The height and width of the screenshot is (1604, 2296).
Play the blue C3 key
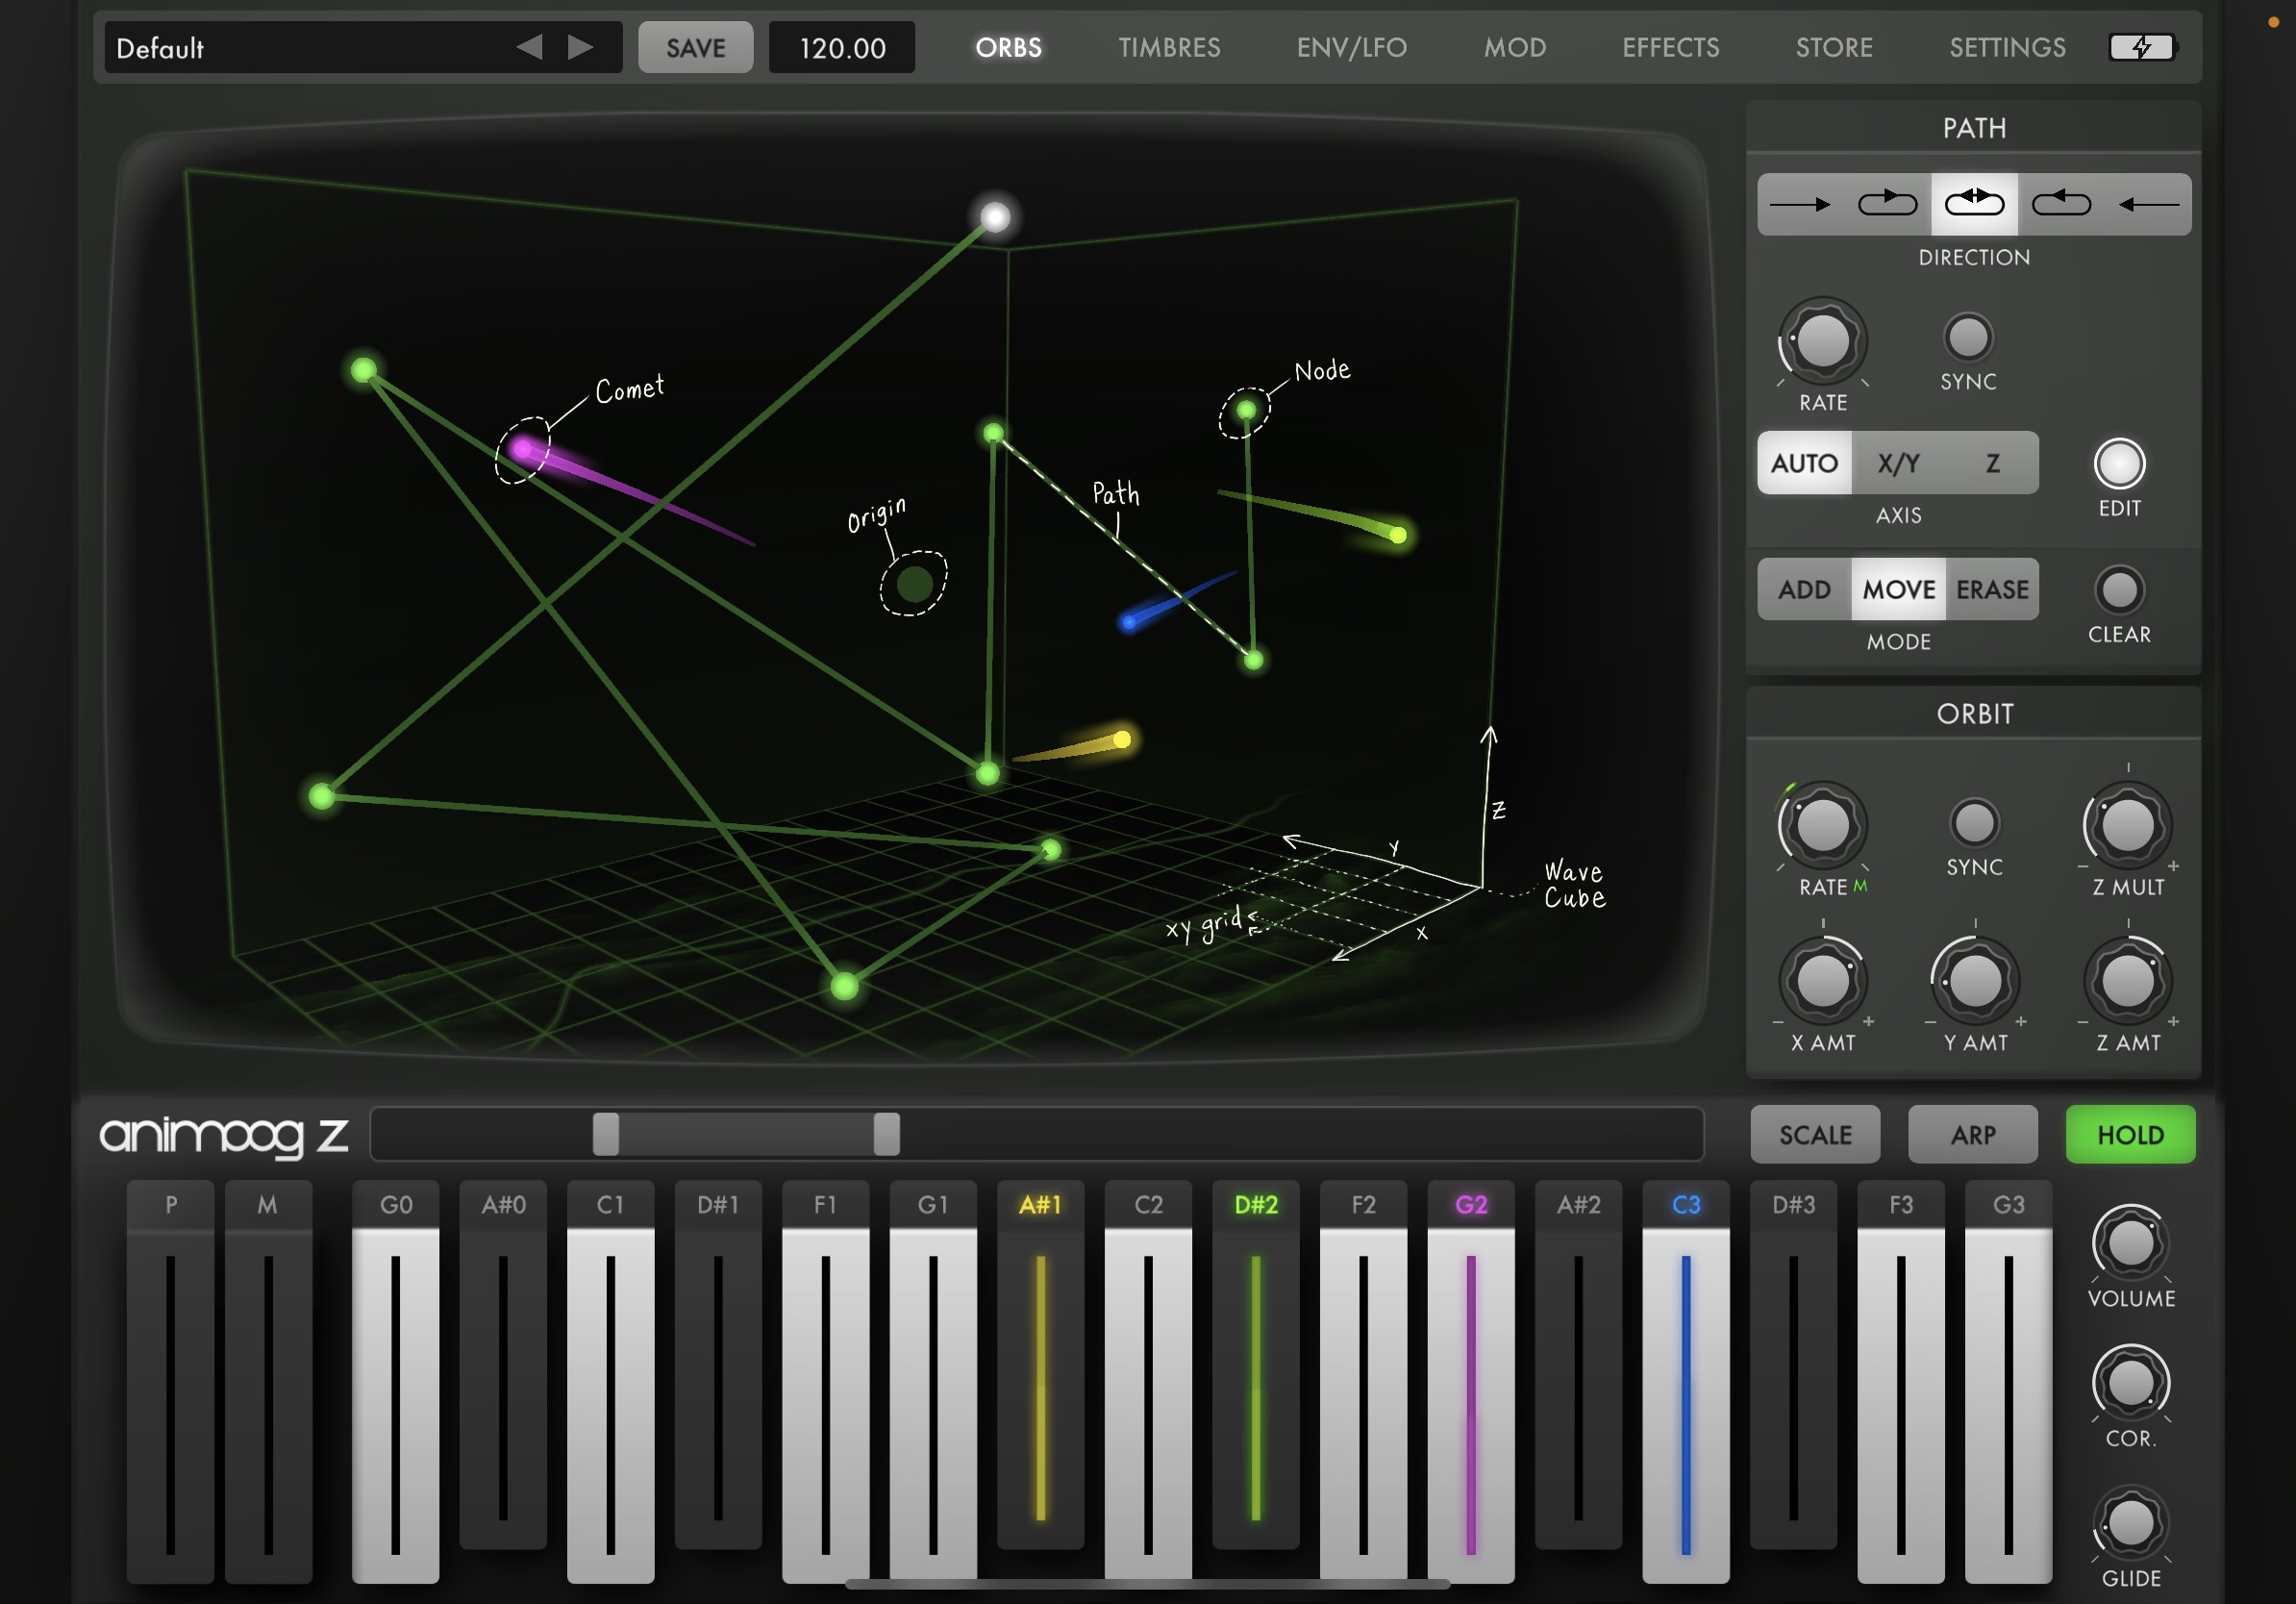[x=1685, y=1381]
